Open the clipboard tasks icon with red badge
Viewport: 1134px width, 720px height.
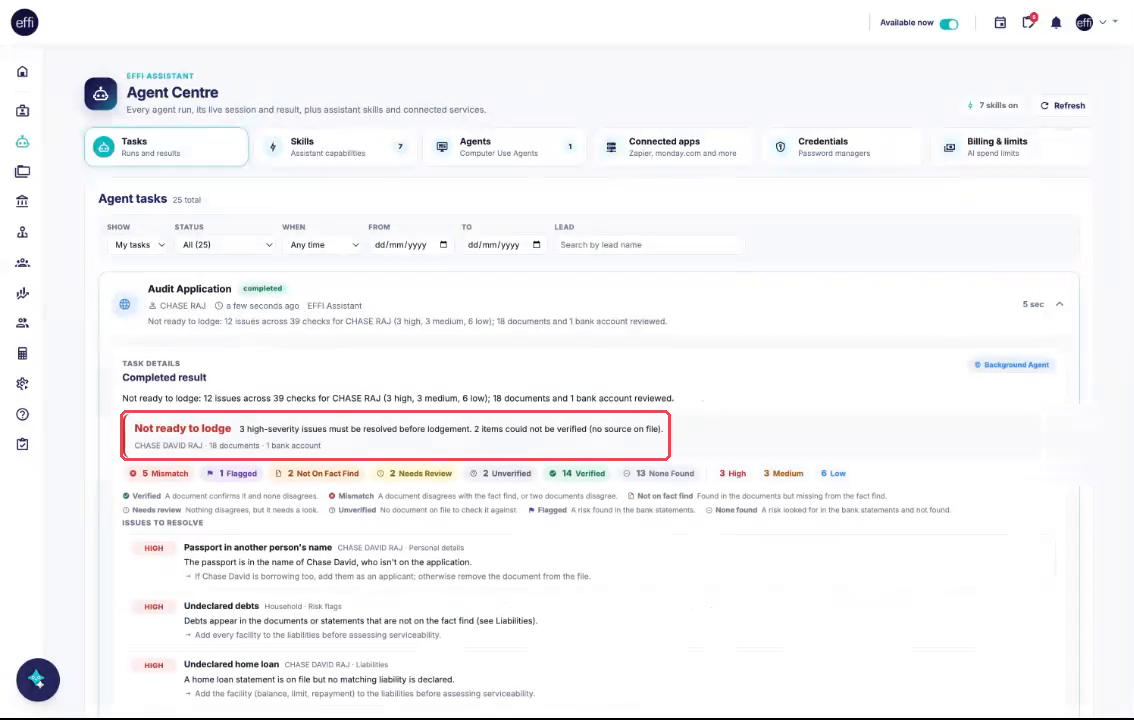(x=1028, y=22)
